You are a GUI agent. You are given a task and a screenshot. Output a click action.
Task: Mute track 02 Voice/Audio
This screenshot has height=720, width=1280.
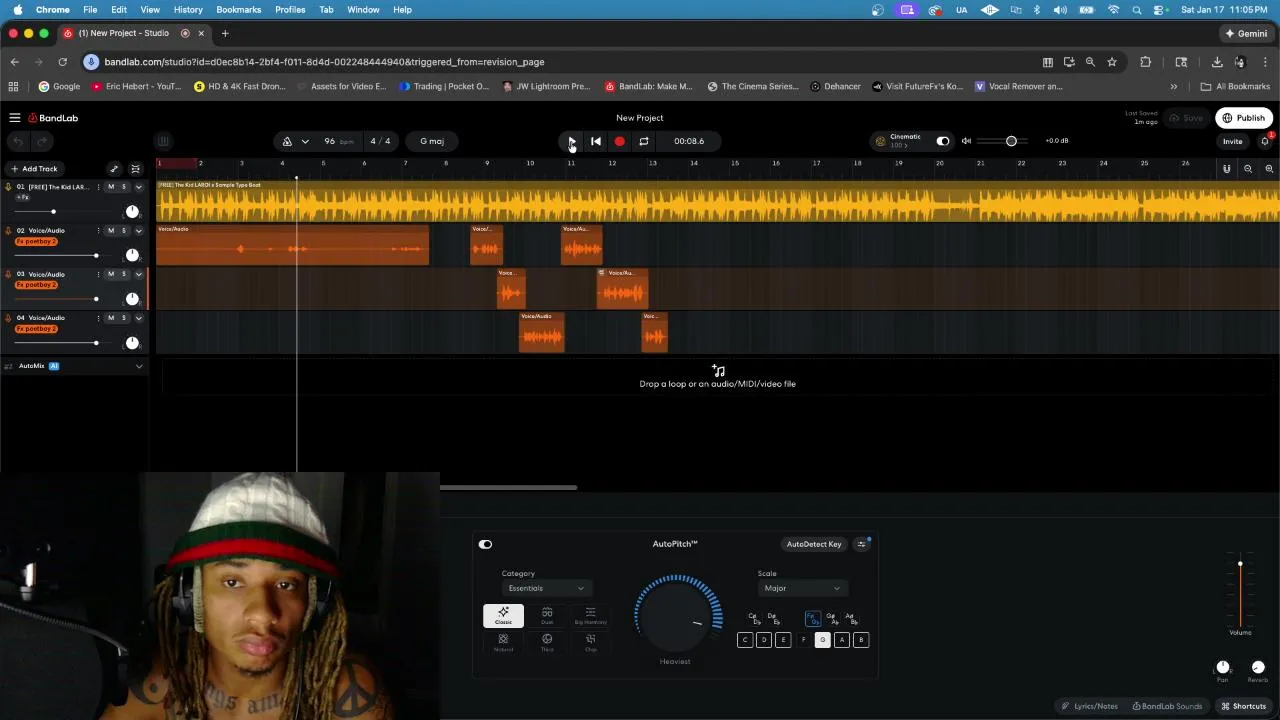coord(111,231)
